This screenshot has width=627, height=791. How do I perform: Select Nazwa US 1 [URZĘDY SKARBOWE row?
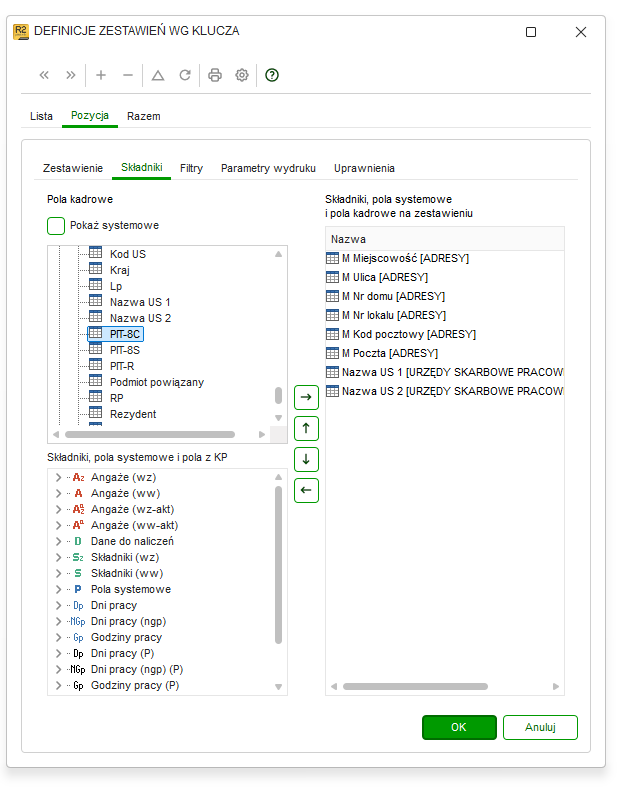[444, 372]
